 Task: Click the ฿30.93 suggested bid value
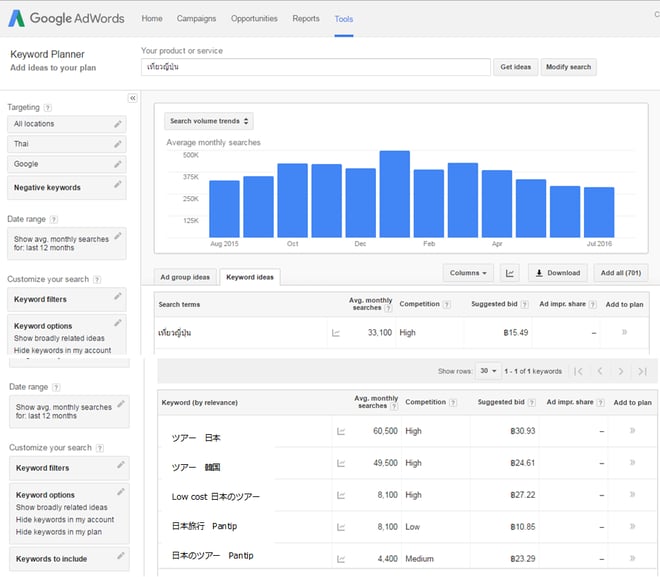pos(523,431)
